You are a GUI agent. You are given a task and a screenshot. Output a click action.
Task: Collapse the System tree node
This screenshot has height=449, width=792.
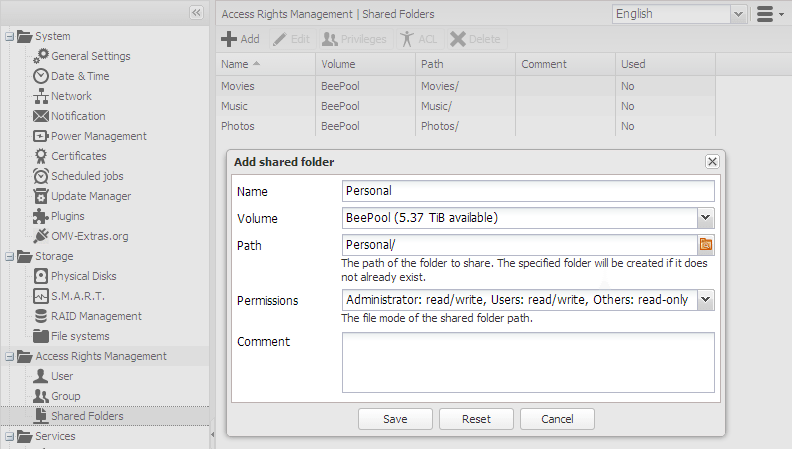(9, 36)
